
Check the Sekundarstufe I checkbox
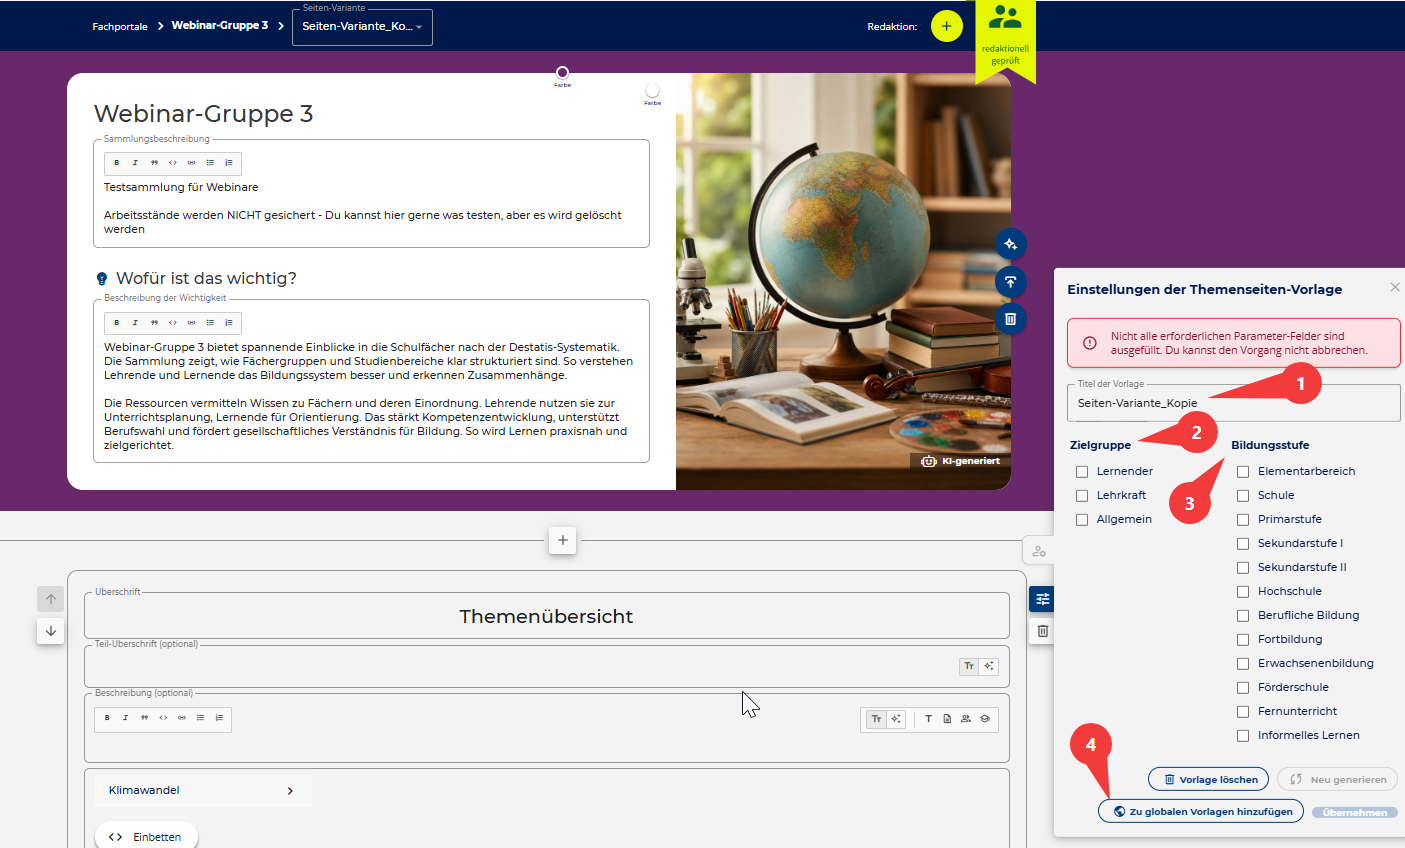[1243, 543]
